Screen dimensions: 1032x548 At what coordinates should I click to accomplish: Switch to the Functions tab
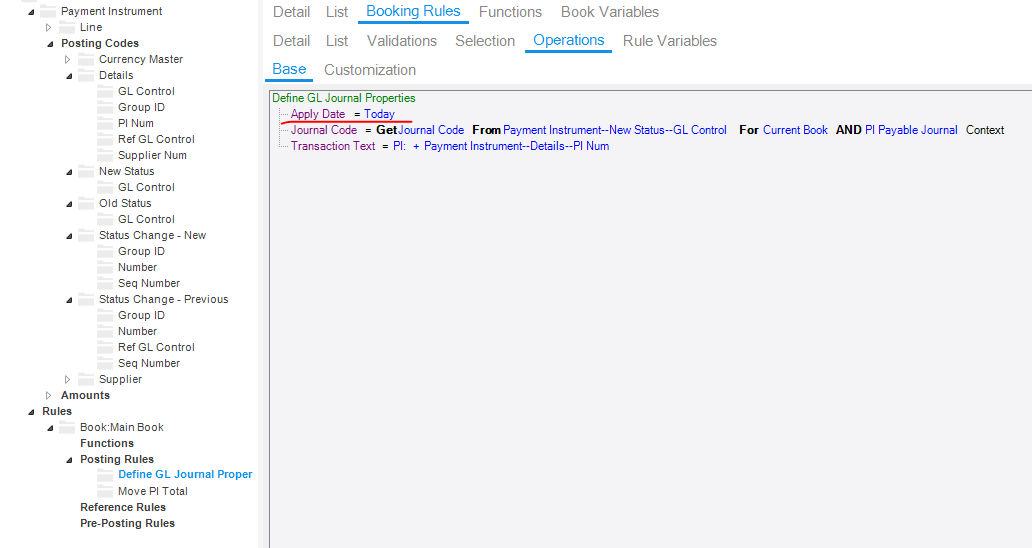(510, 12)
